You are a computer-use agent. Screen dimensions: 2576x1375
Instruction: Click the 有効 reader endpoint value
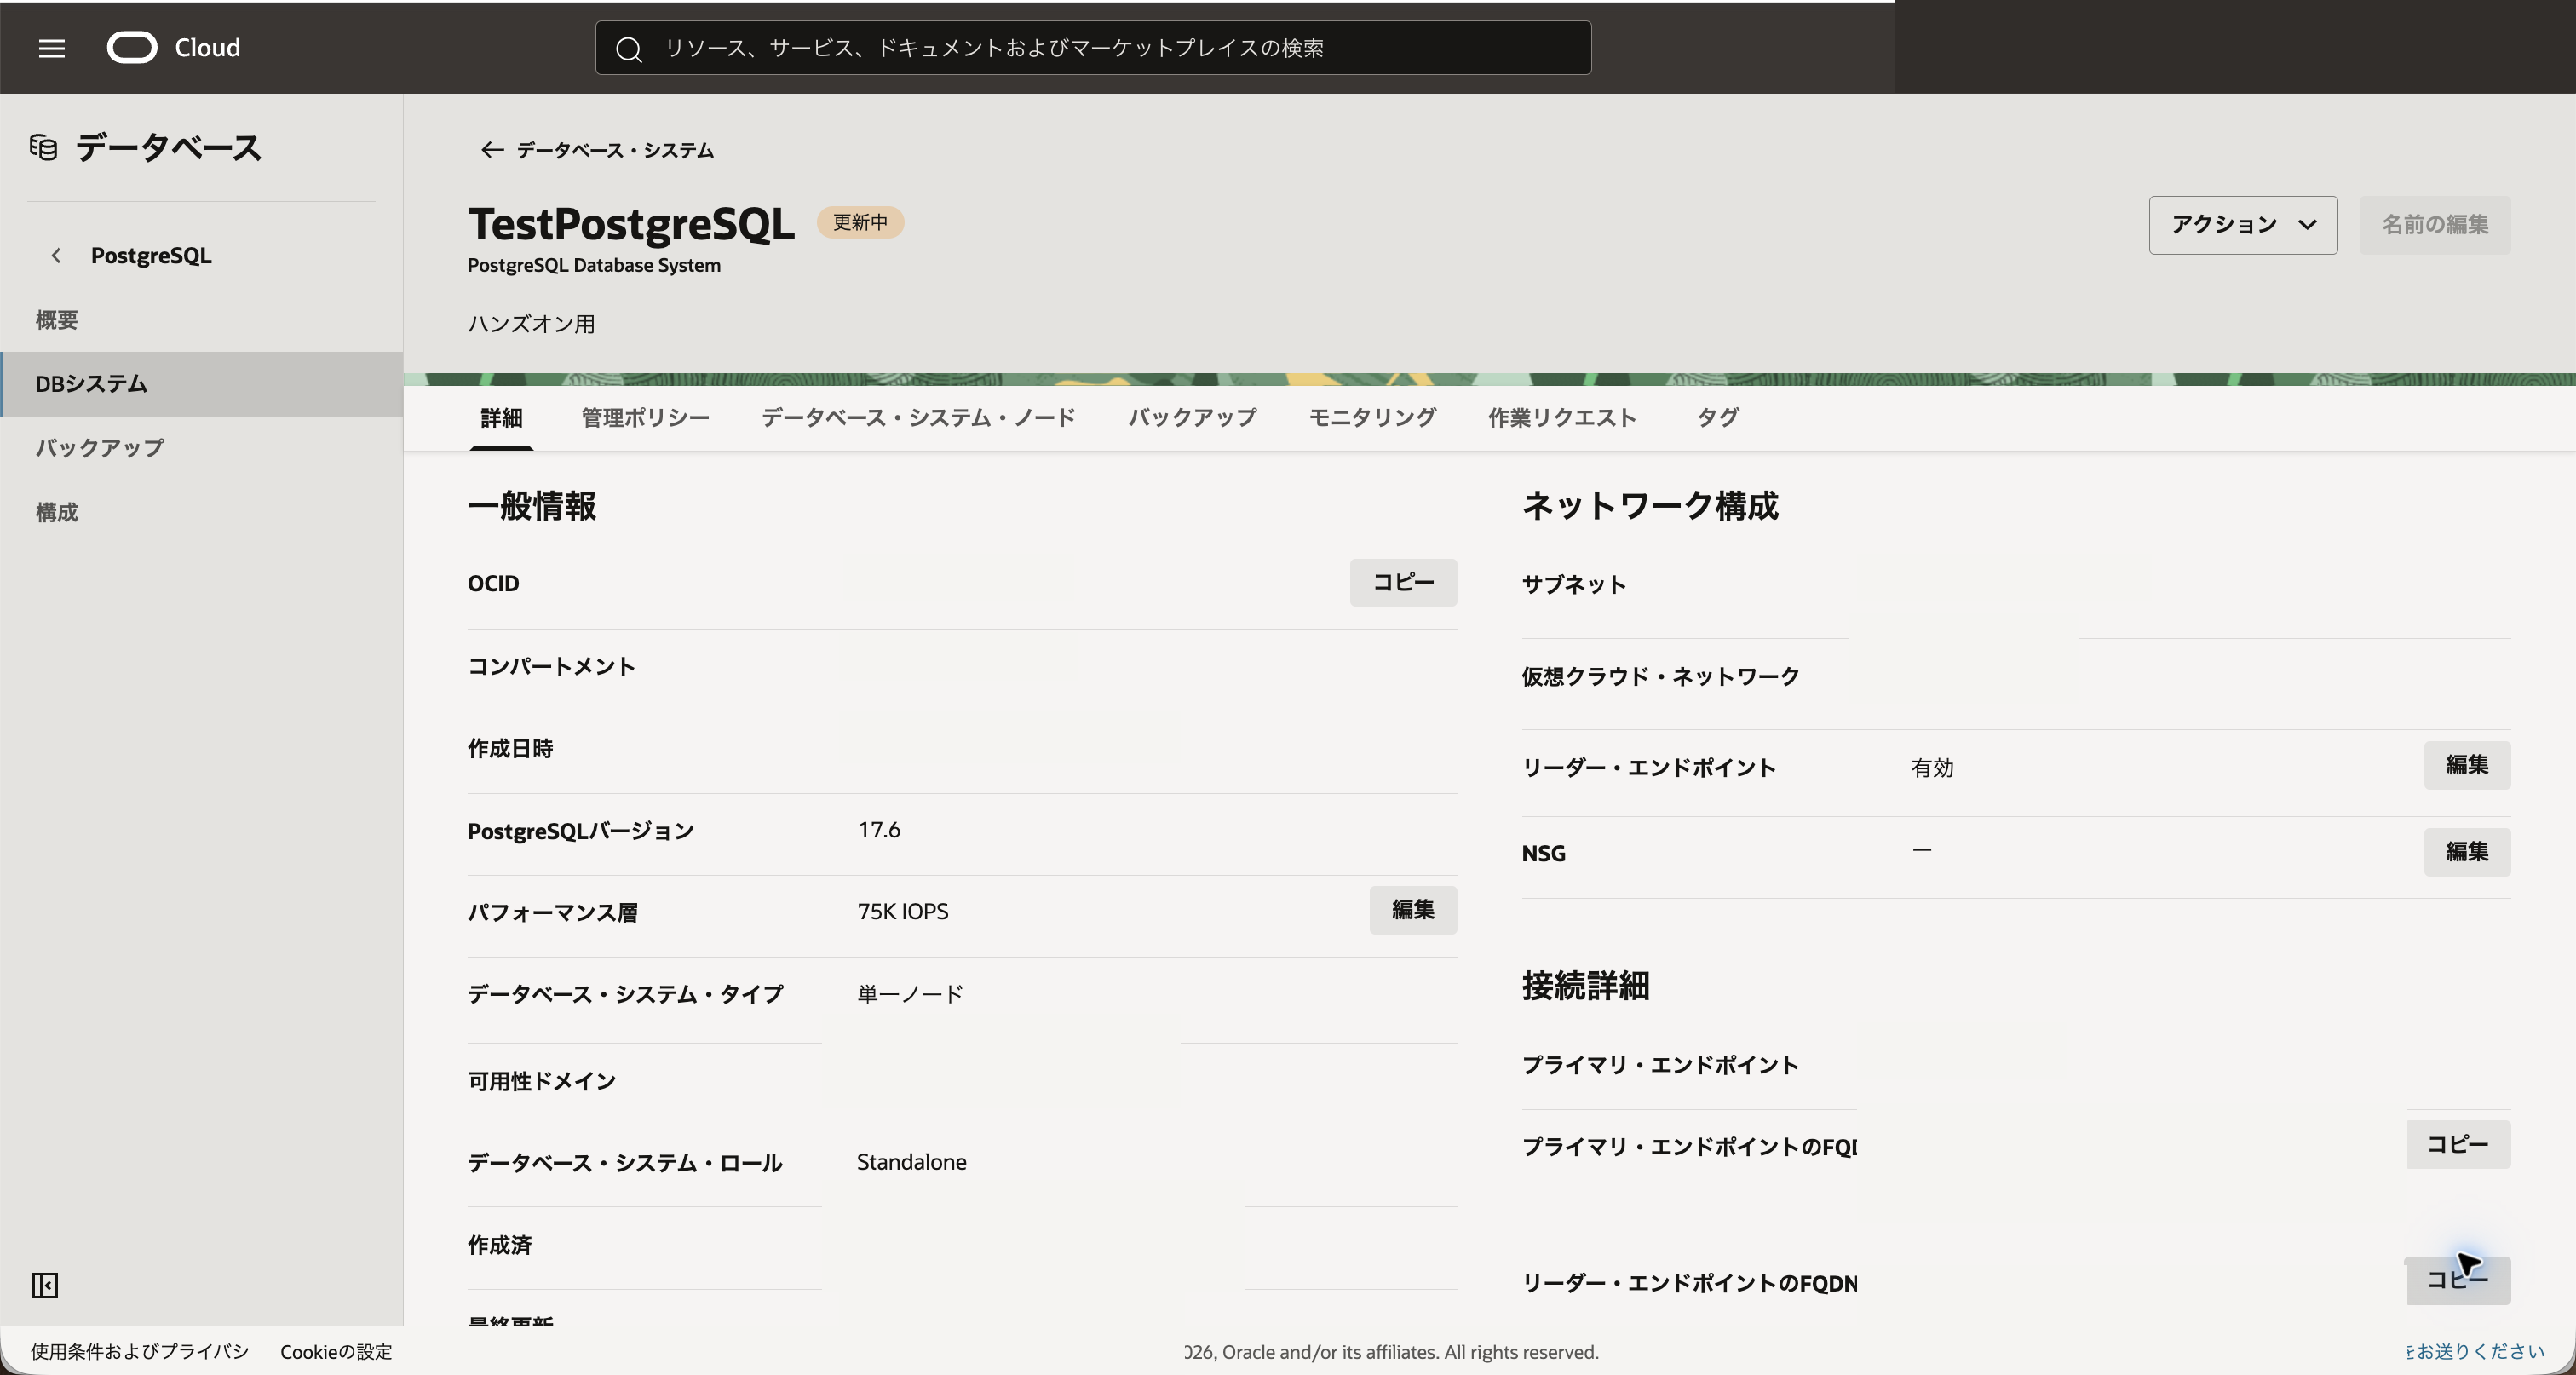[1932, 768]
